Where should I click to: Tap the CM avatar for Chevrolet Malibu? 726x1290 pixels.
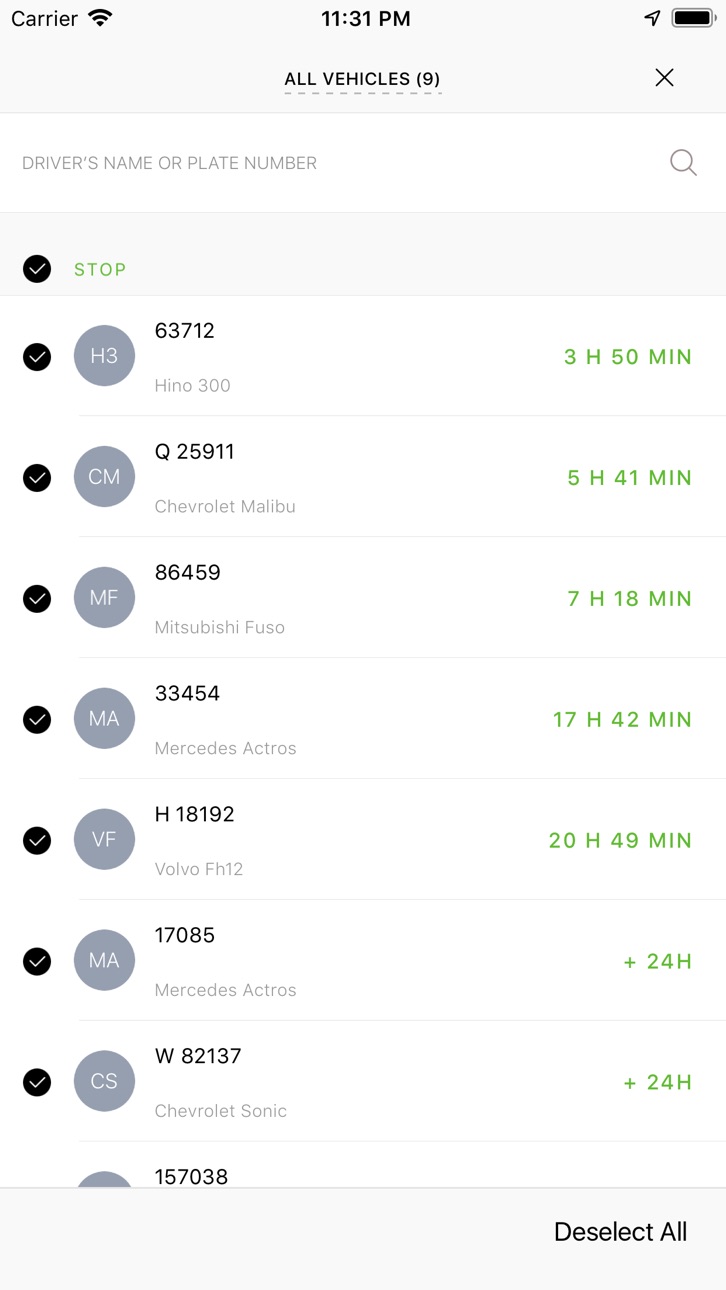tap(104, 477)
